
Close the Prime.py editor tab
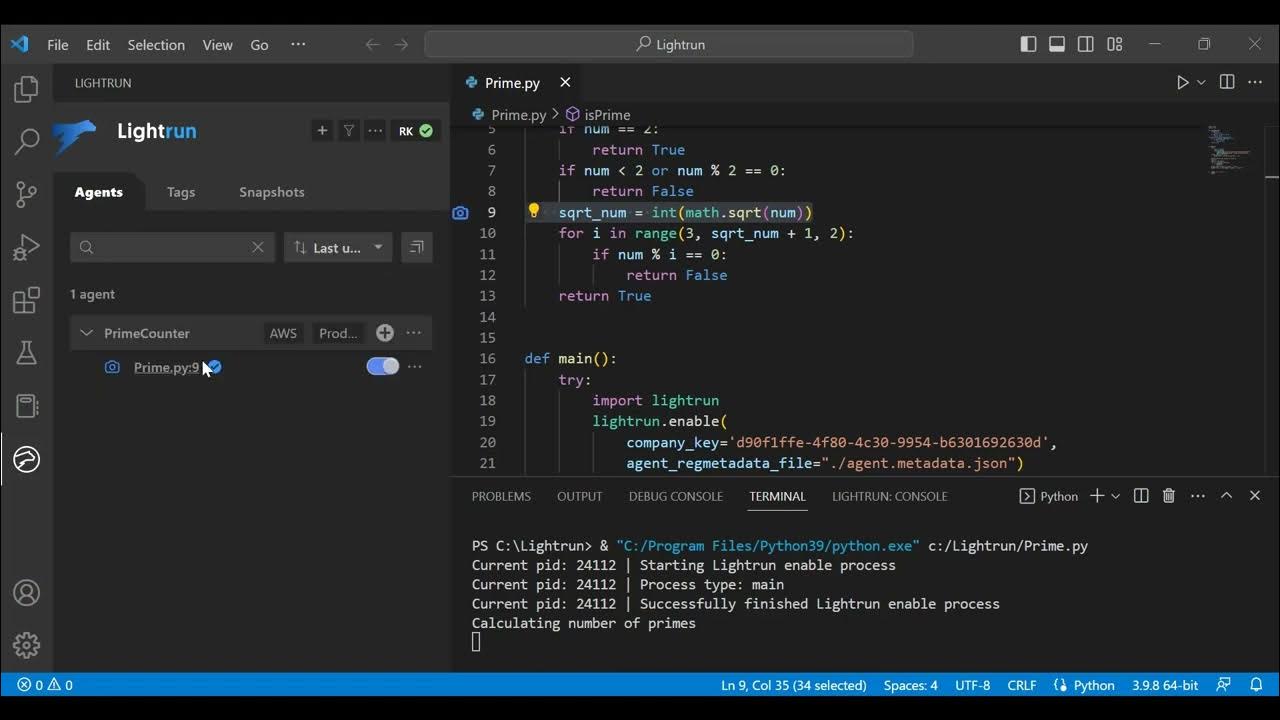[x=565, y=82]
